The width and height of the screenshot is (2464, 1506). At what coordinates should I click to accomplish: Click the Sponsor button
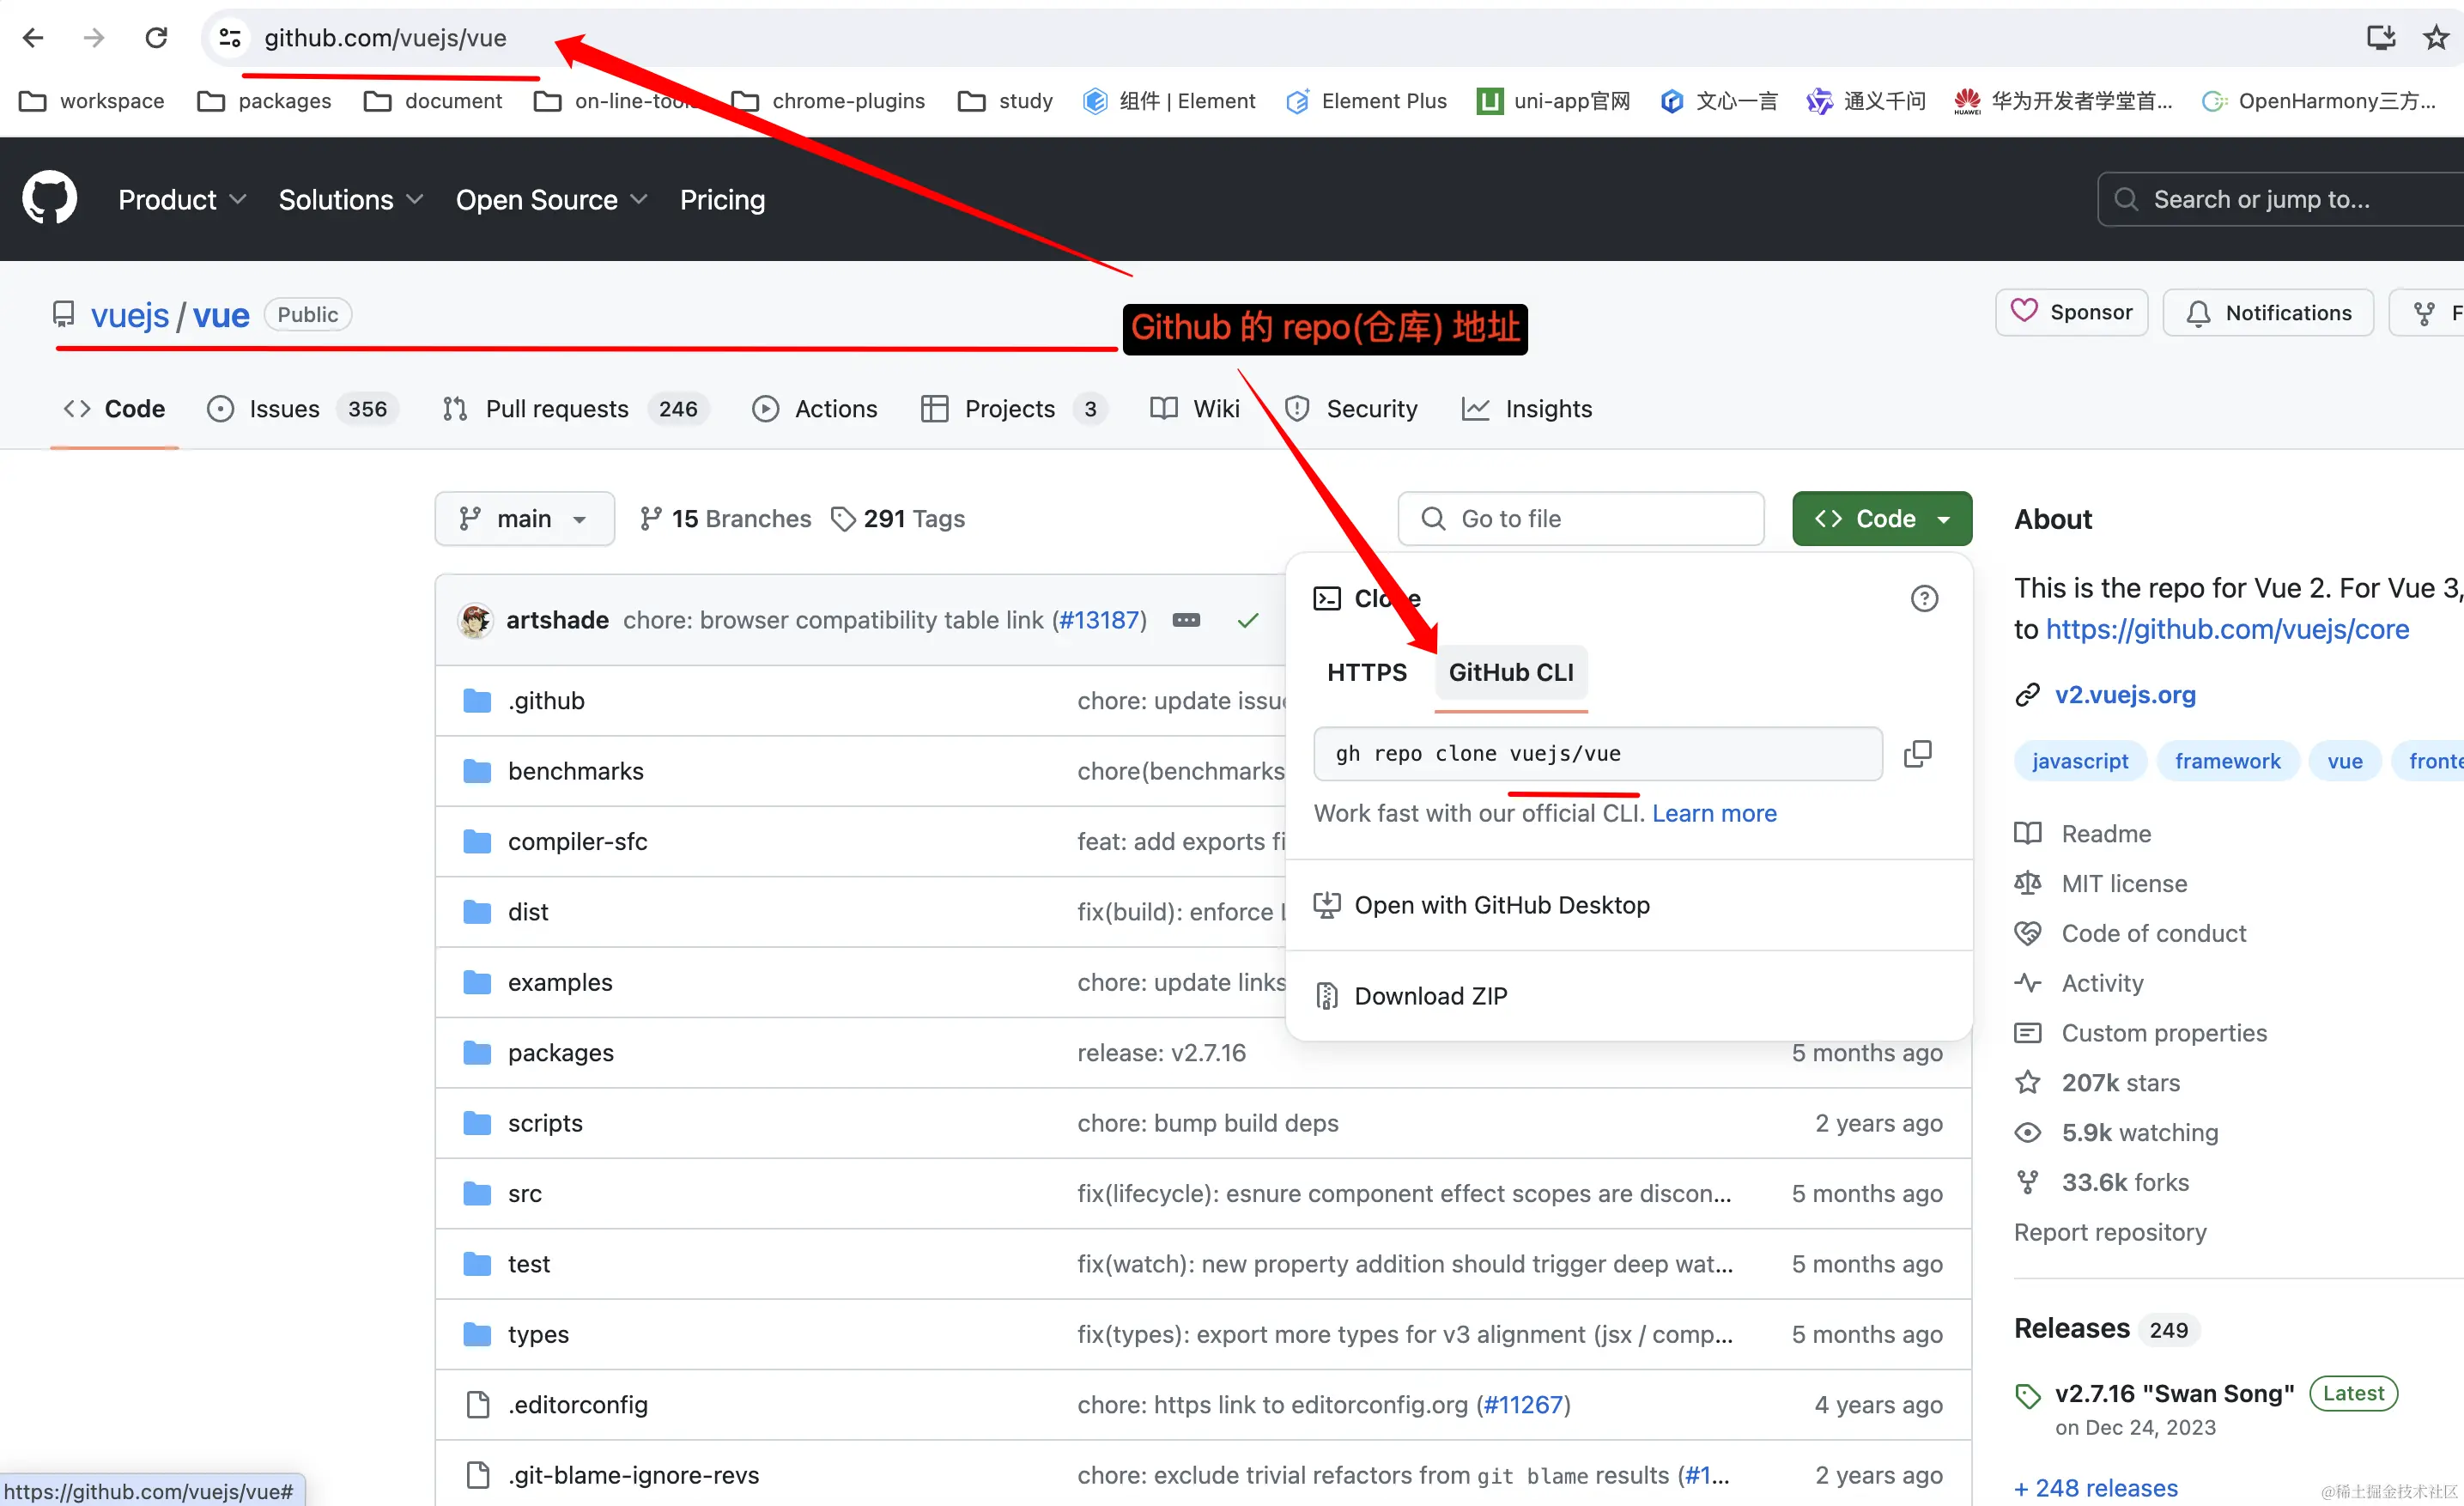point(2071,312)
